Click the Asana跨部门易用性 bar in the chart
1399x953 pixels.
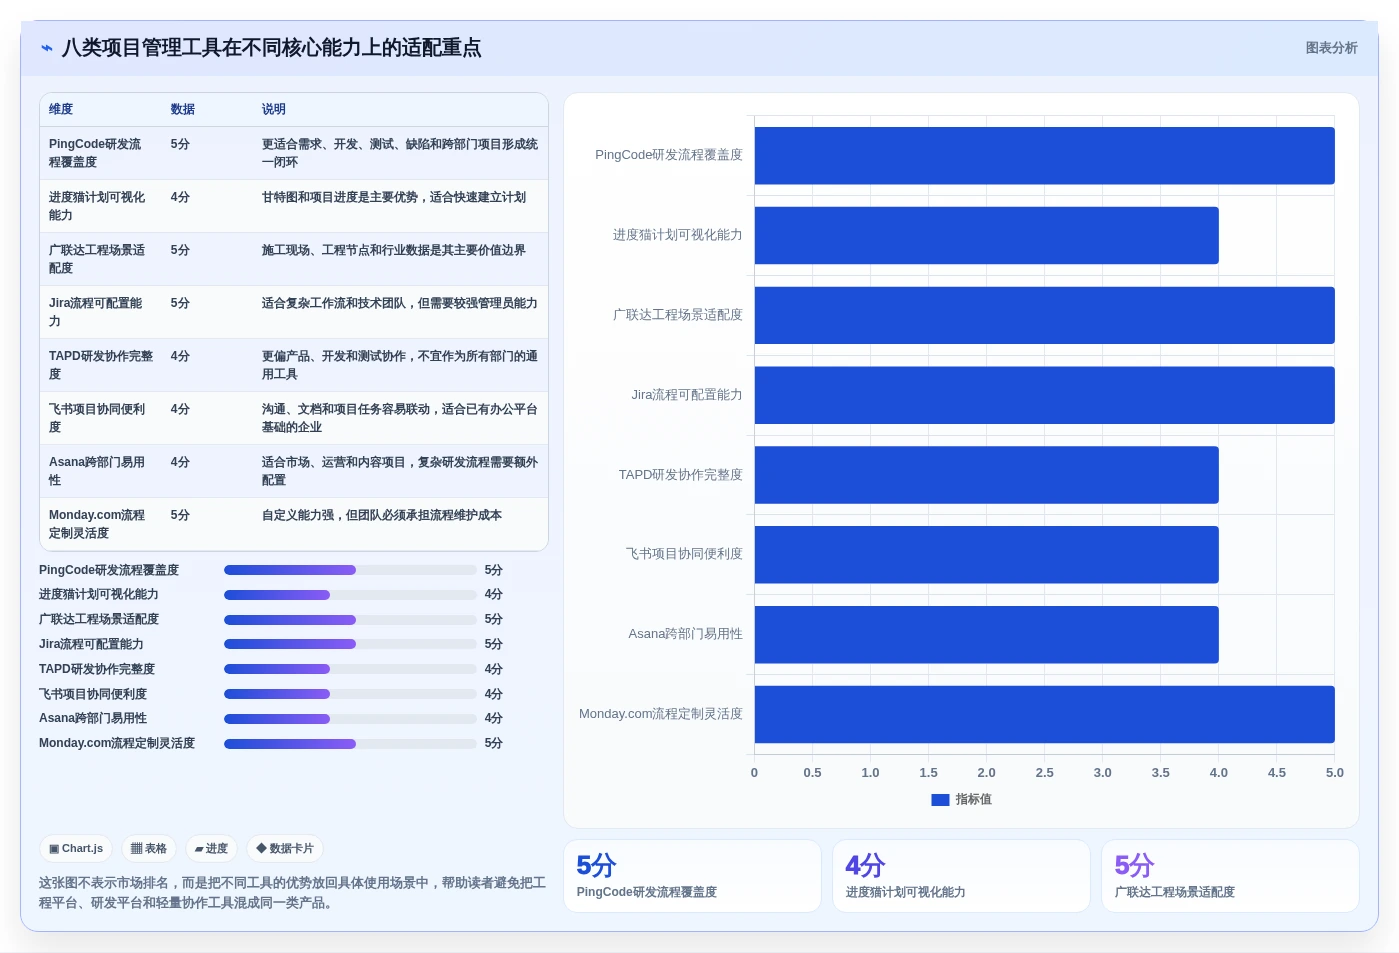click(986, 635)
